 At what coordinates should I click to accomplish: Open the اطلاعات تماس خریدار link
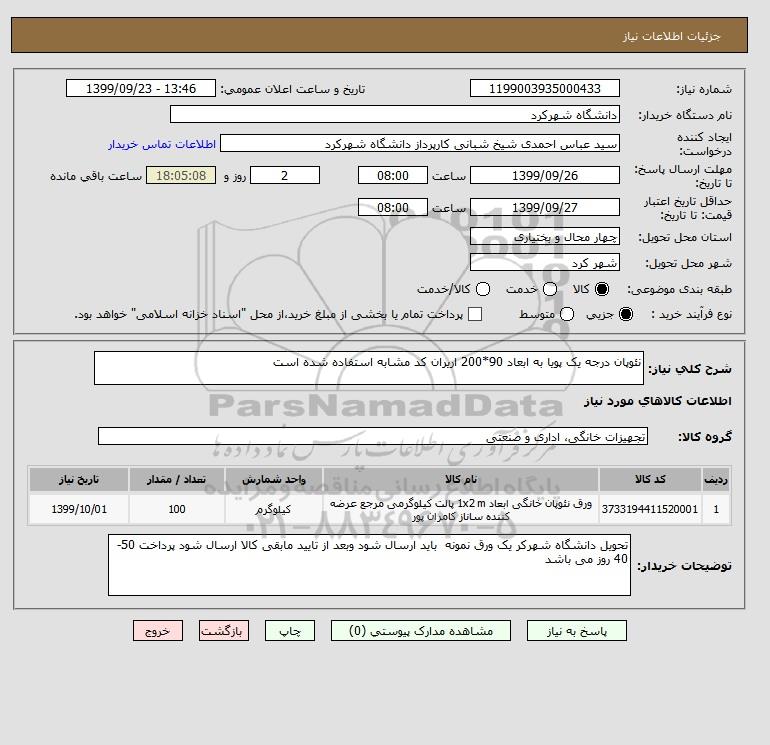coord(162,144)
